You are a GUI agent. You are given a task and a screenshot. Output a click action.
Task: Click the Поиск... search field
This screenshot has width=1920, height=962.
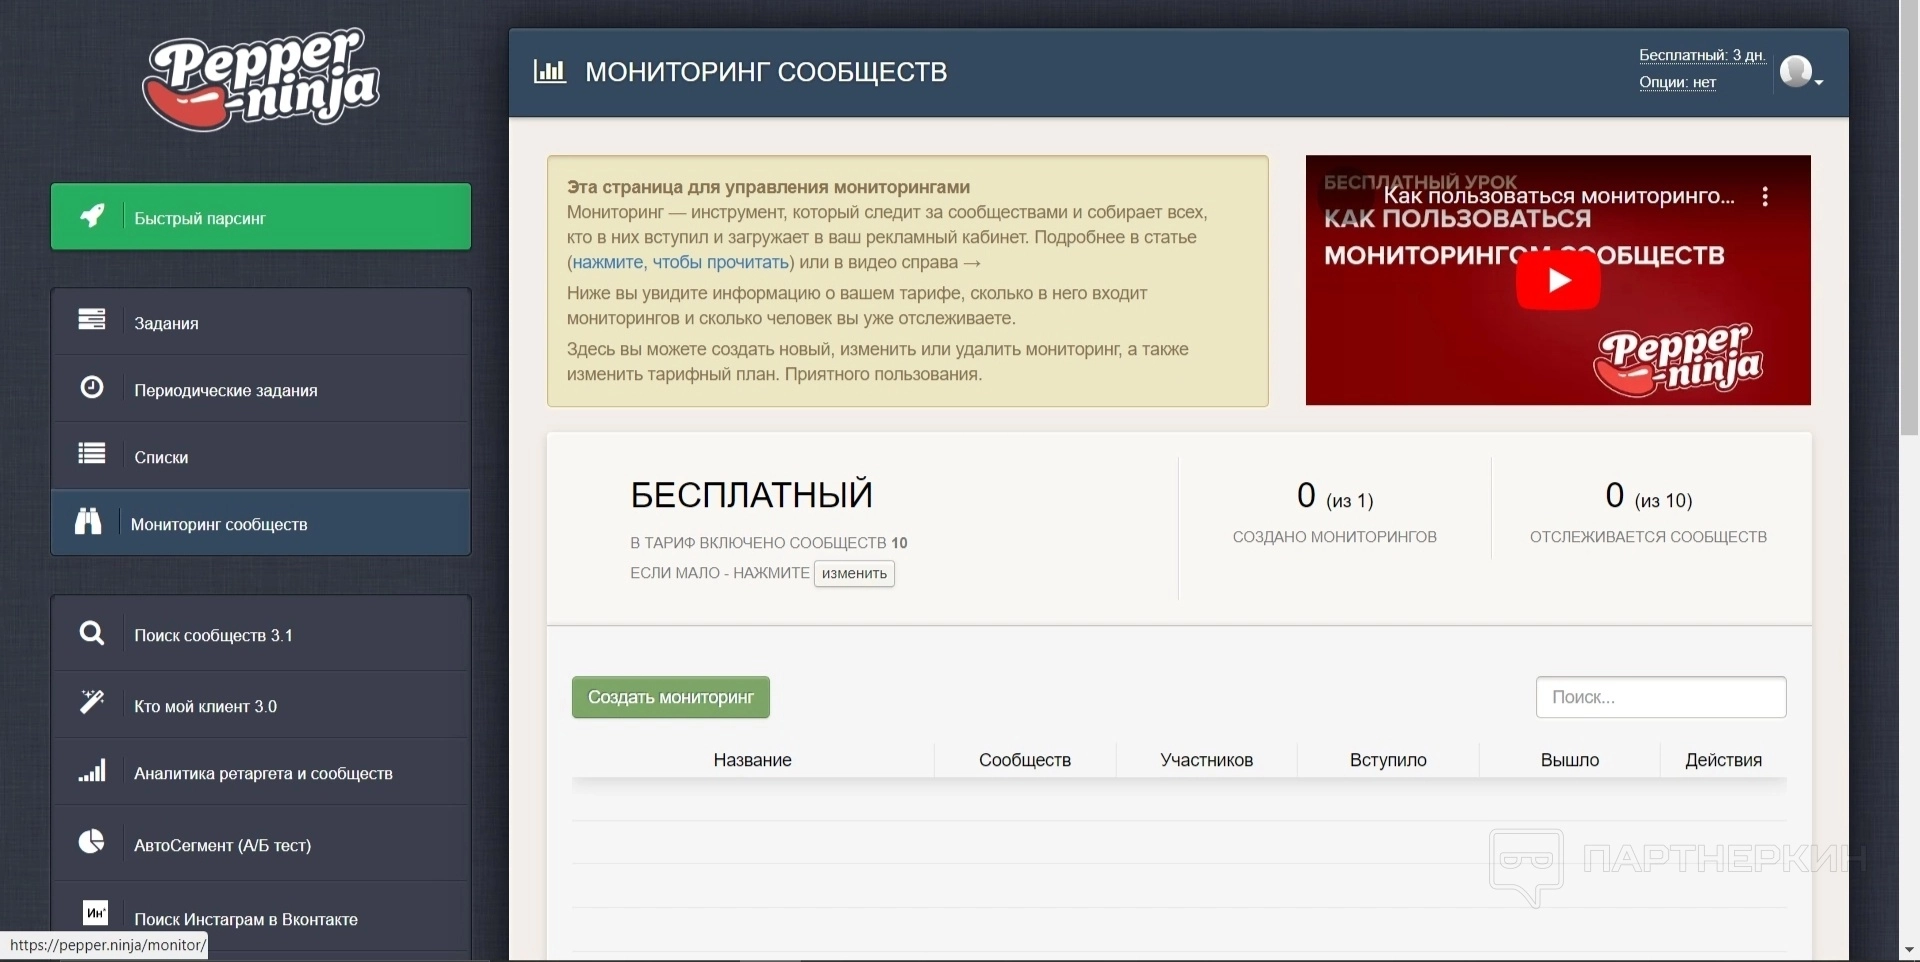coord(1661,697)
